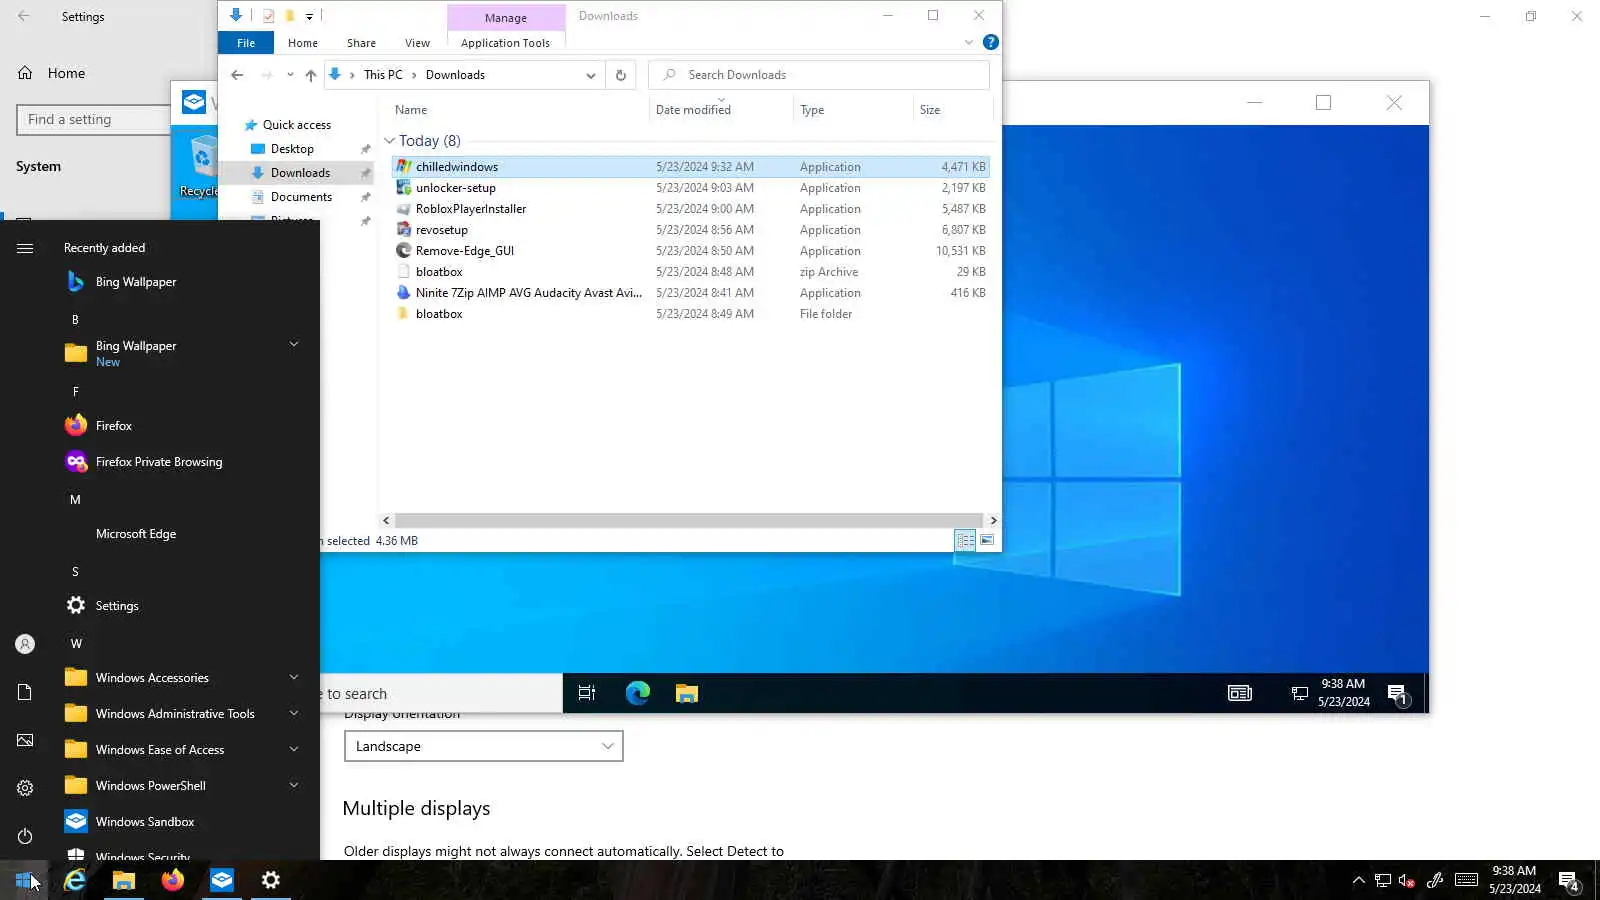Open Edge from the Sandbox window taskbar
This screenshot has height=900, width=1600.
pos(638,693)
